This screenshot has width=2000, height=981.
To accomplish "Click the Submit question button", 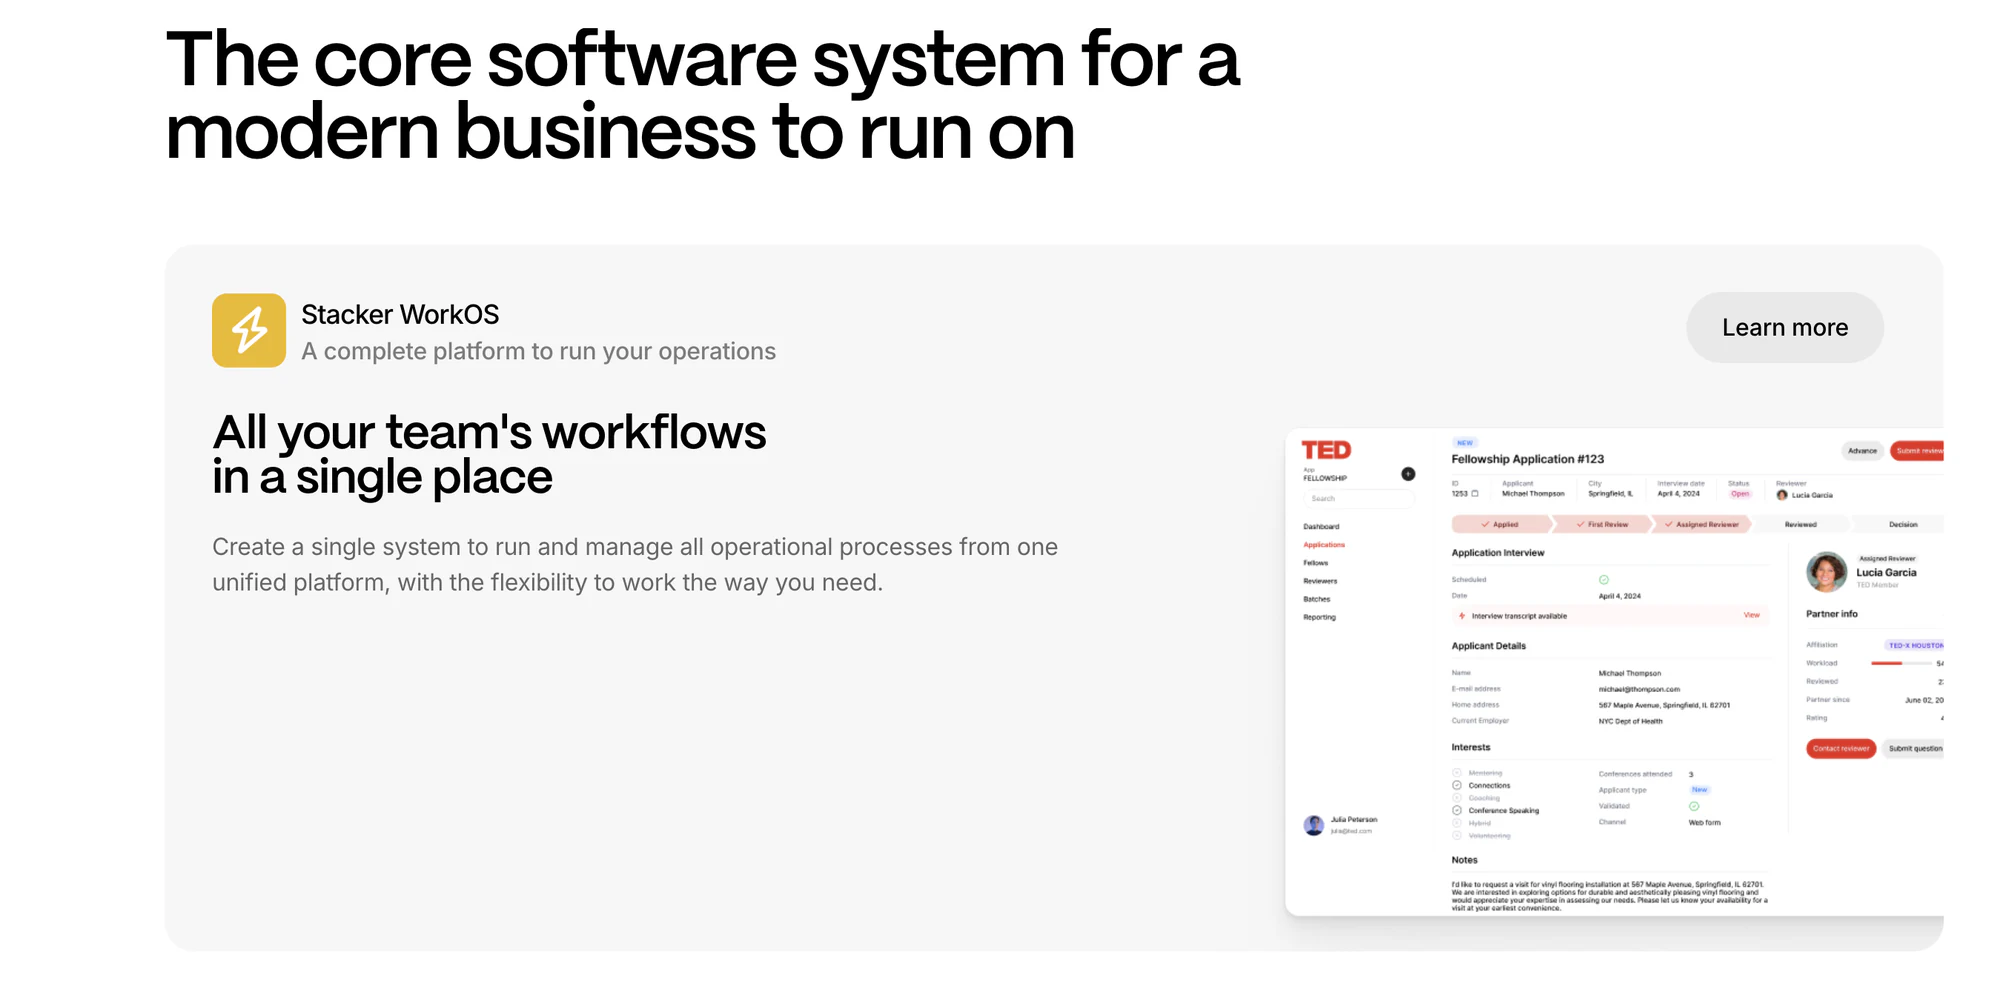I will click(x=1914, y=748).
